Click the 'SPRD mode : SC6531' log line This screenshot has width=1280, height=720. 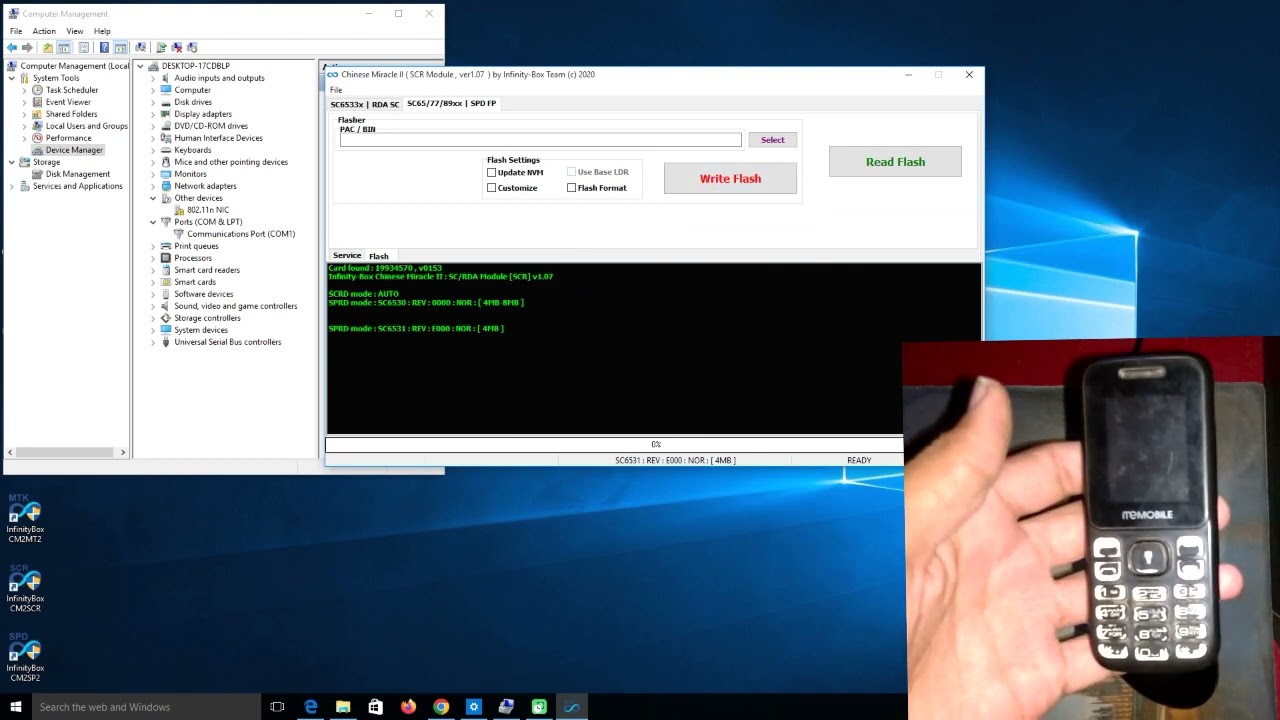[416, 329]
